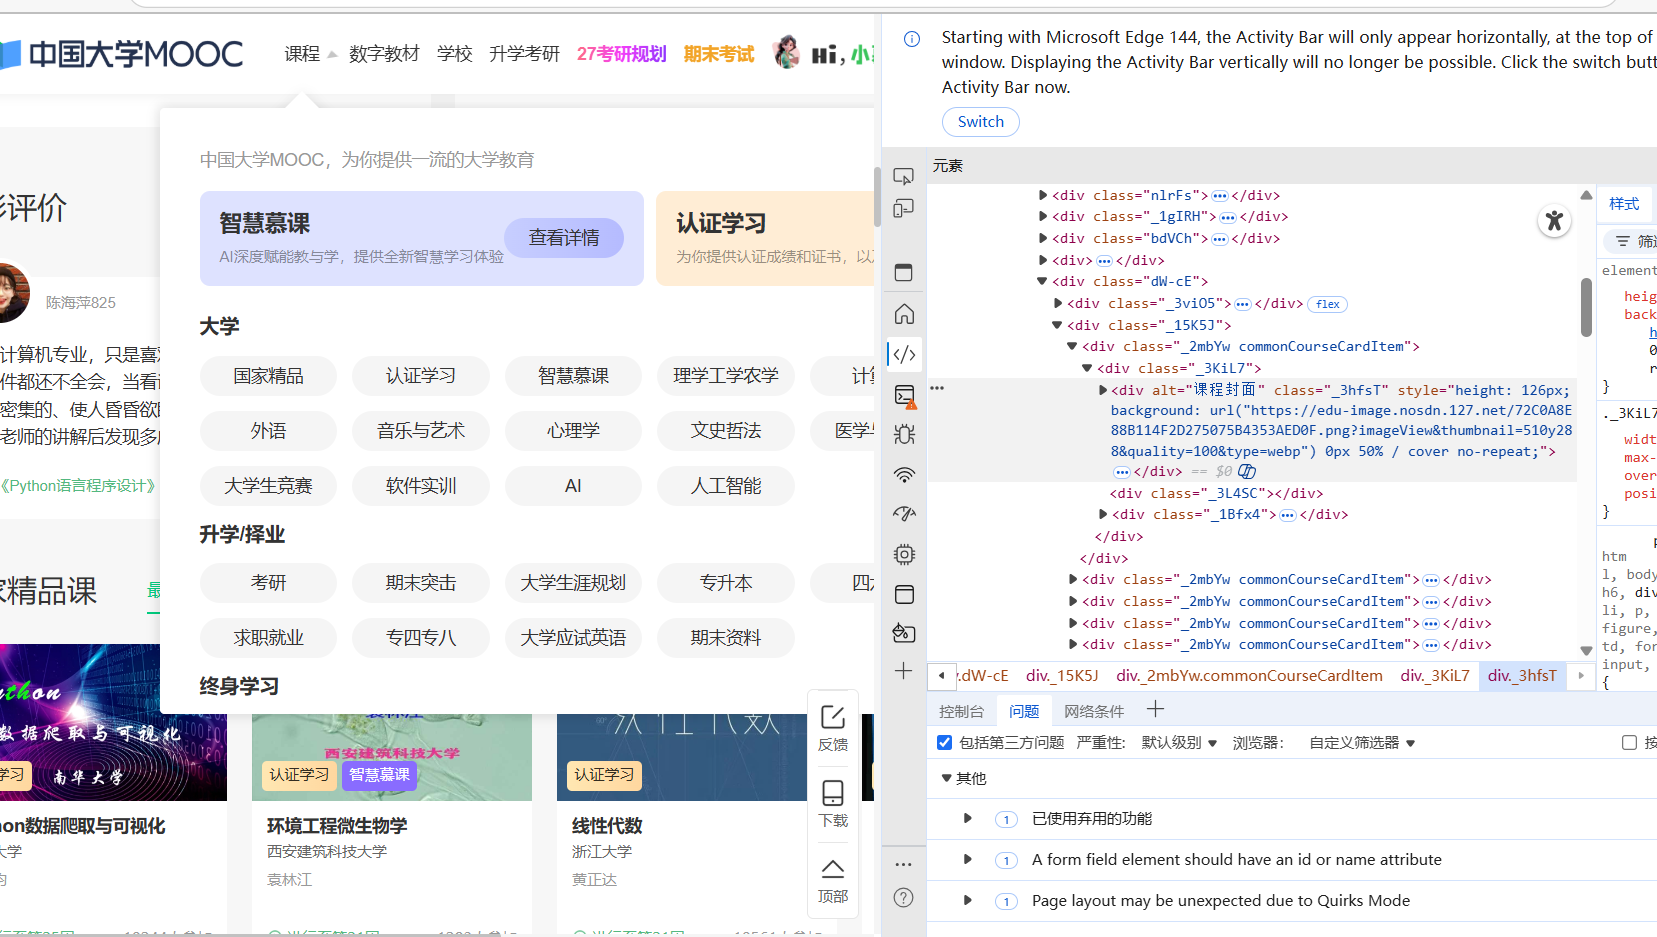Select the 样式 styles tab
The height and width of the screenshot is (937, 1657).
[x=1624, y=204]
